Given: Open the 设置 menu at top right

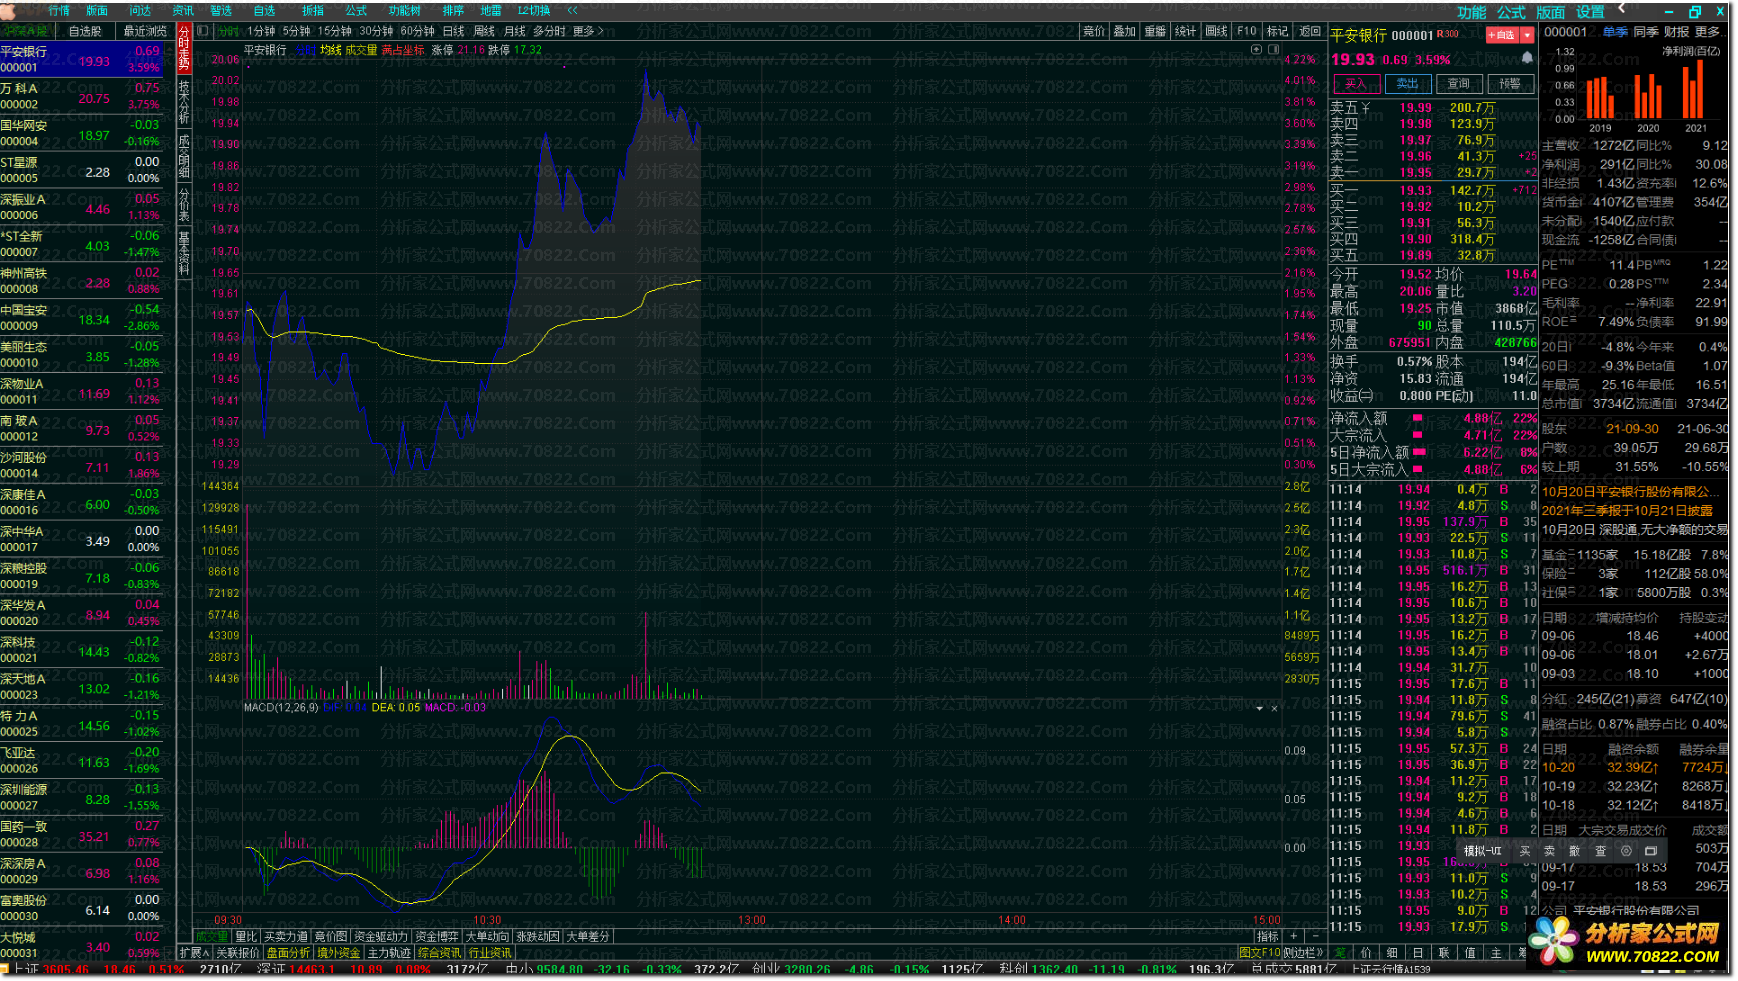Looking at the screenshot, I should coord(1590,12).
